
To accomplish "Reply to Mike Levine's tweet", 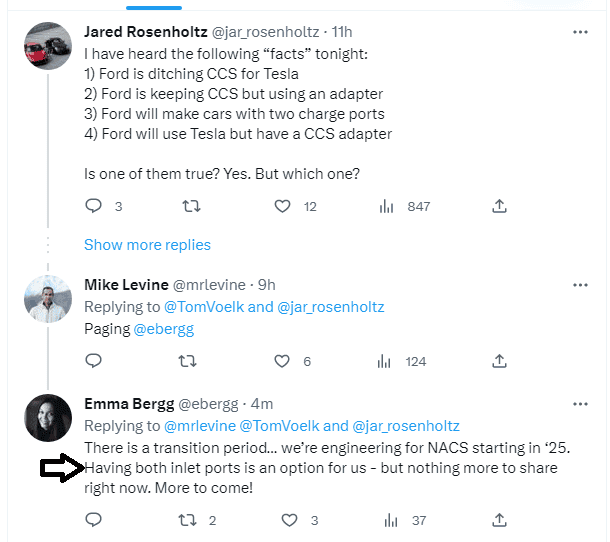I will [93, 361].
